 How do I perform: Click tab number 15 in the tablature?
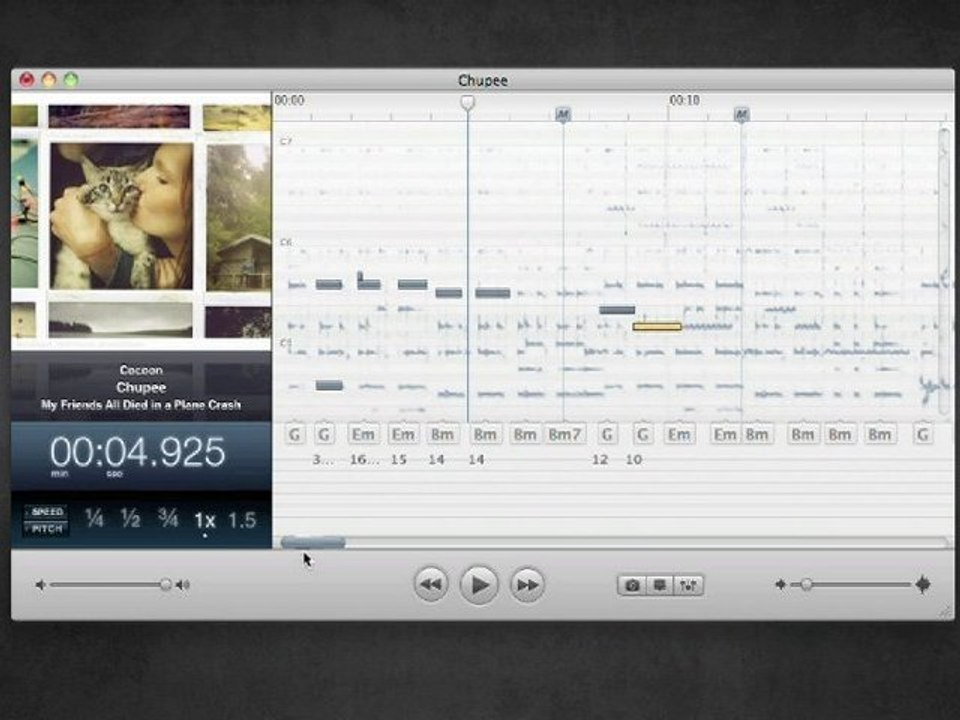(x=399, y=459)
